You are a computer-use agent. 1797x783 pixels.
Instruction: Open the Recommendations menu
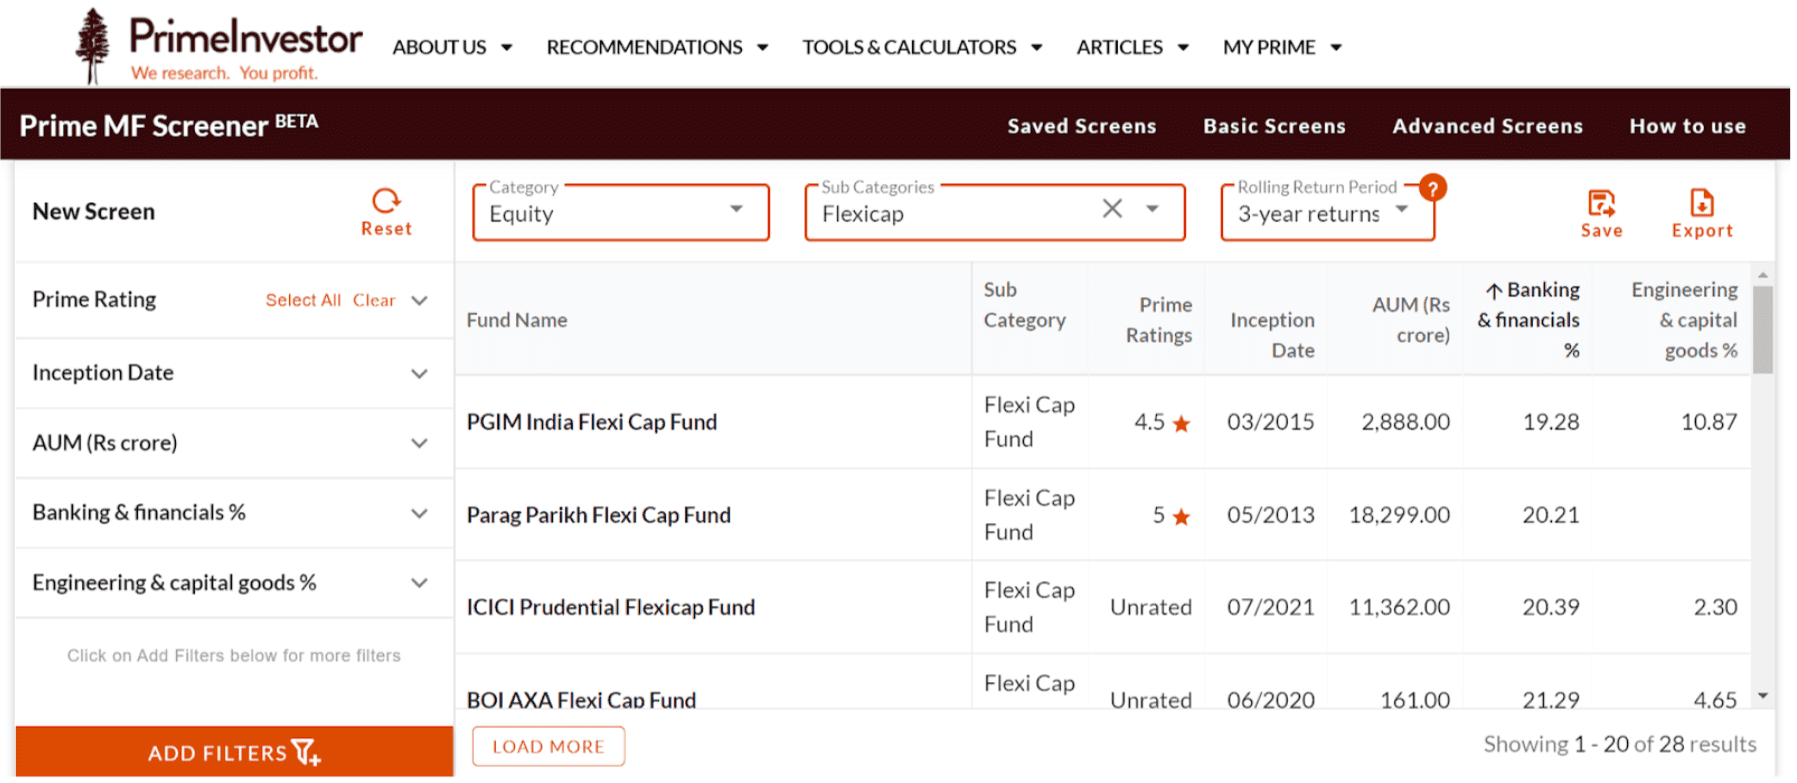[x=657, y=47]
